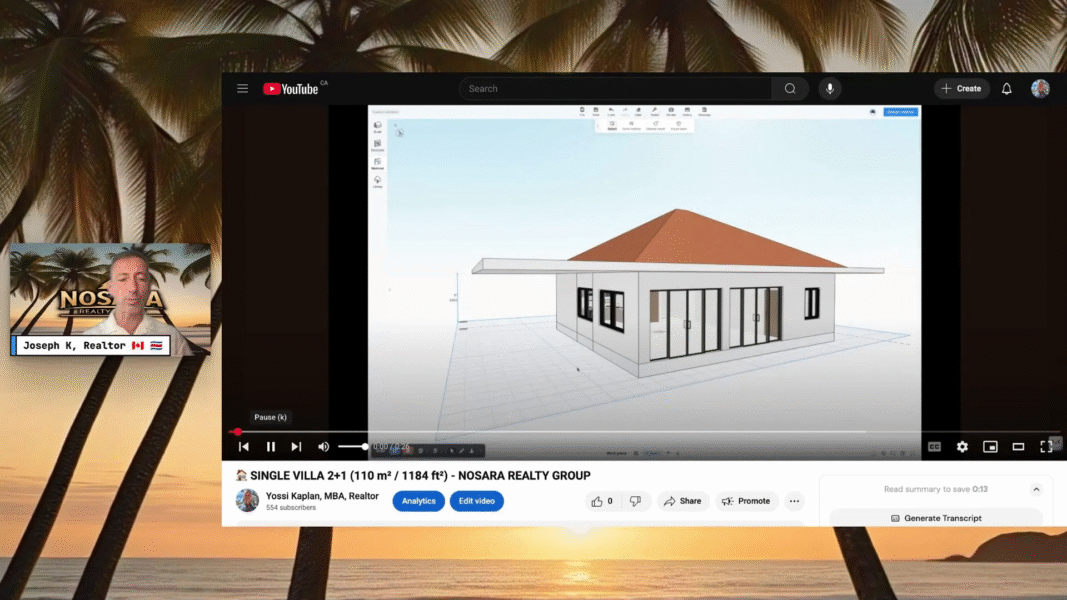Toggle closed captions on the player
This screenshot has height=600, width=1067.
pos(934,447)
